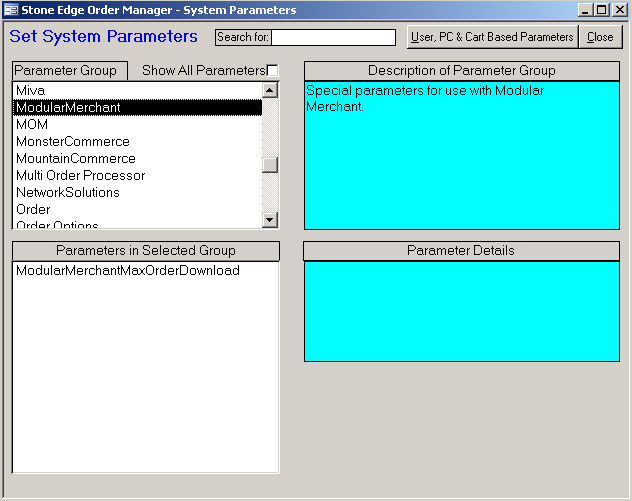This screenshot has width=632, height=501.
Task: Choose MOM from the group list
Action: point(137,124)
